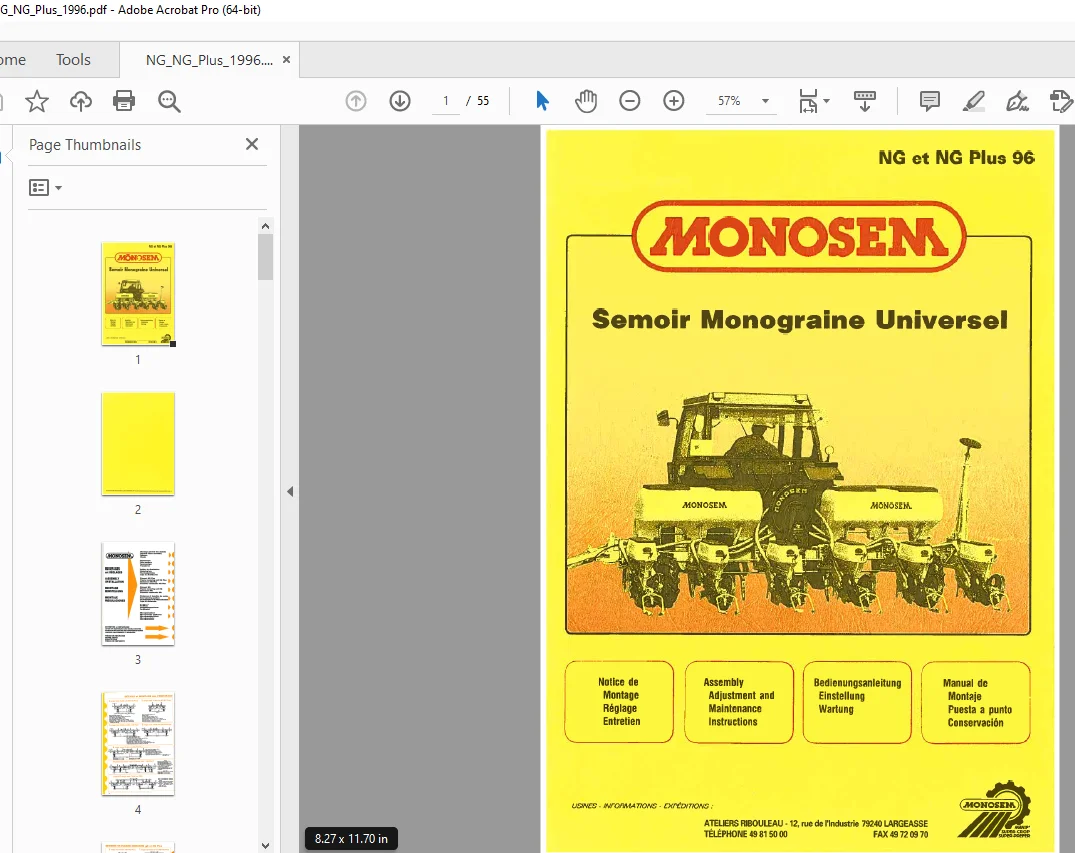1075x853 pixels.
Task: Select page 3 thumbnail
Action: [138, 594]
